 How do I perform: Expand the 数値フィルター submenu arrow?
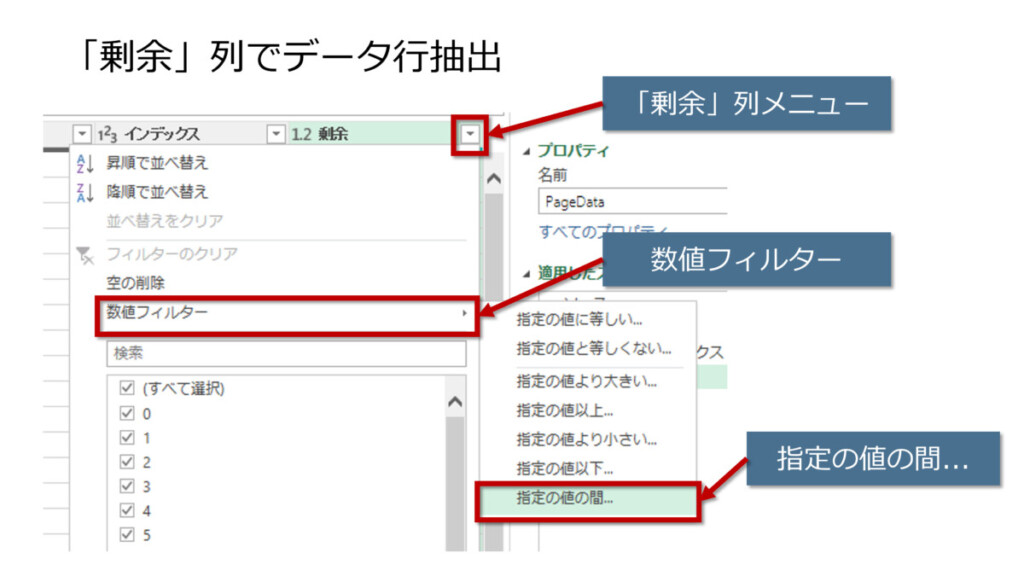tap(463, 313)
